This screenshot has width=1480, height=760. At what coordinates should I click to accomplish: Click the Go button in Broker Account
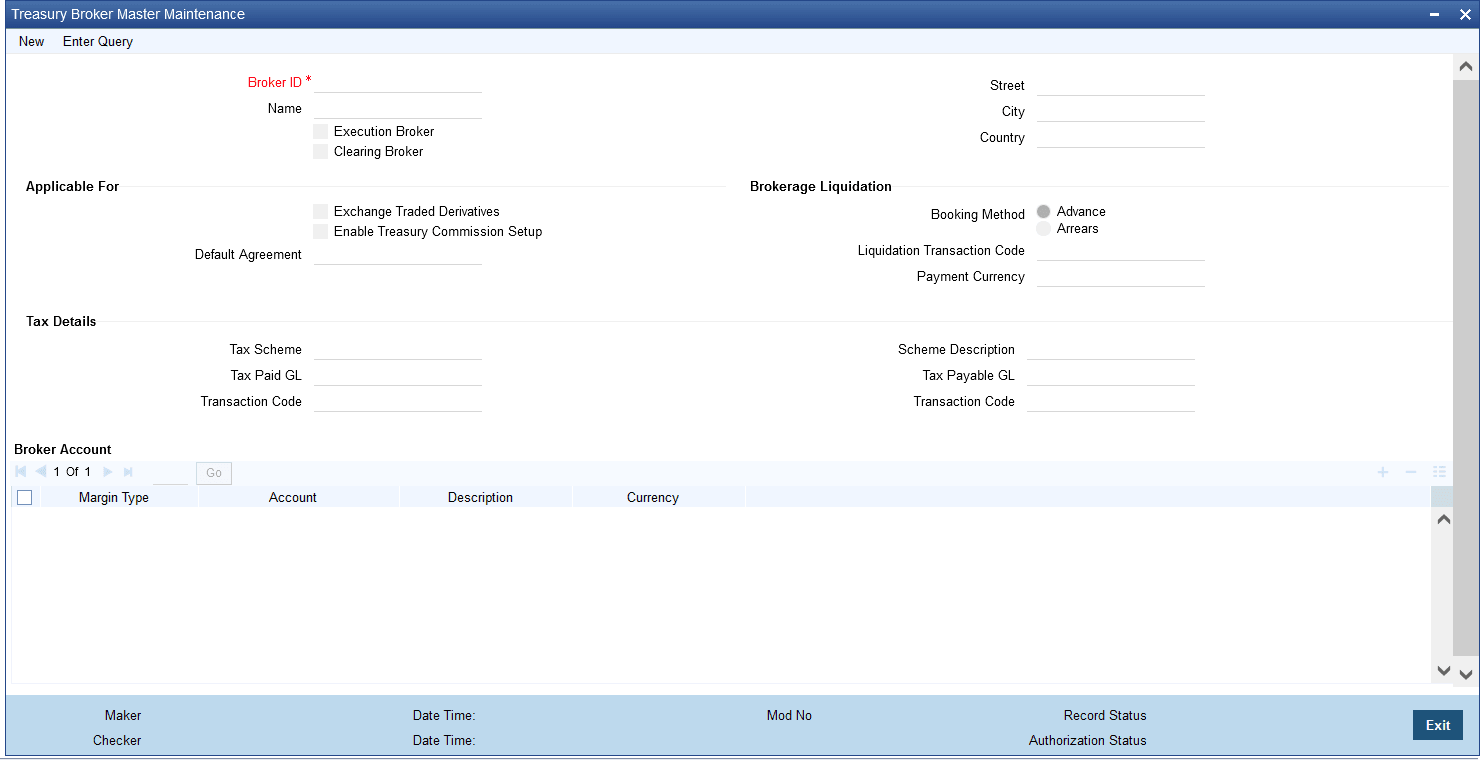(x=214, y=473)
